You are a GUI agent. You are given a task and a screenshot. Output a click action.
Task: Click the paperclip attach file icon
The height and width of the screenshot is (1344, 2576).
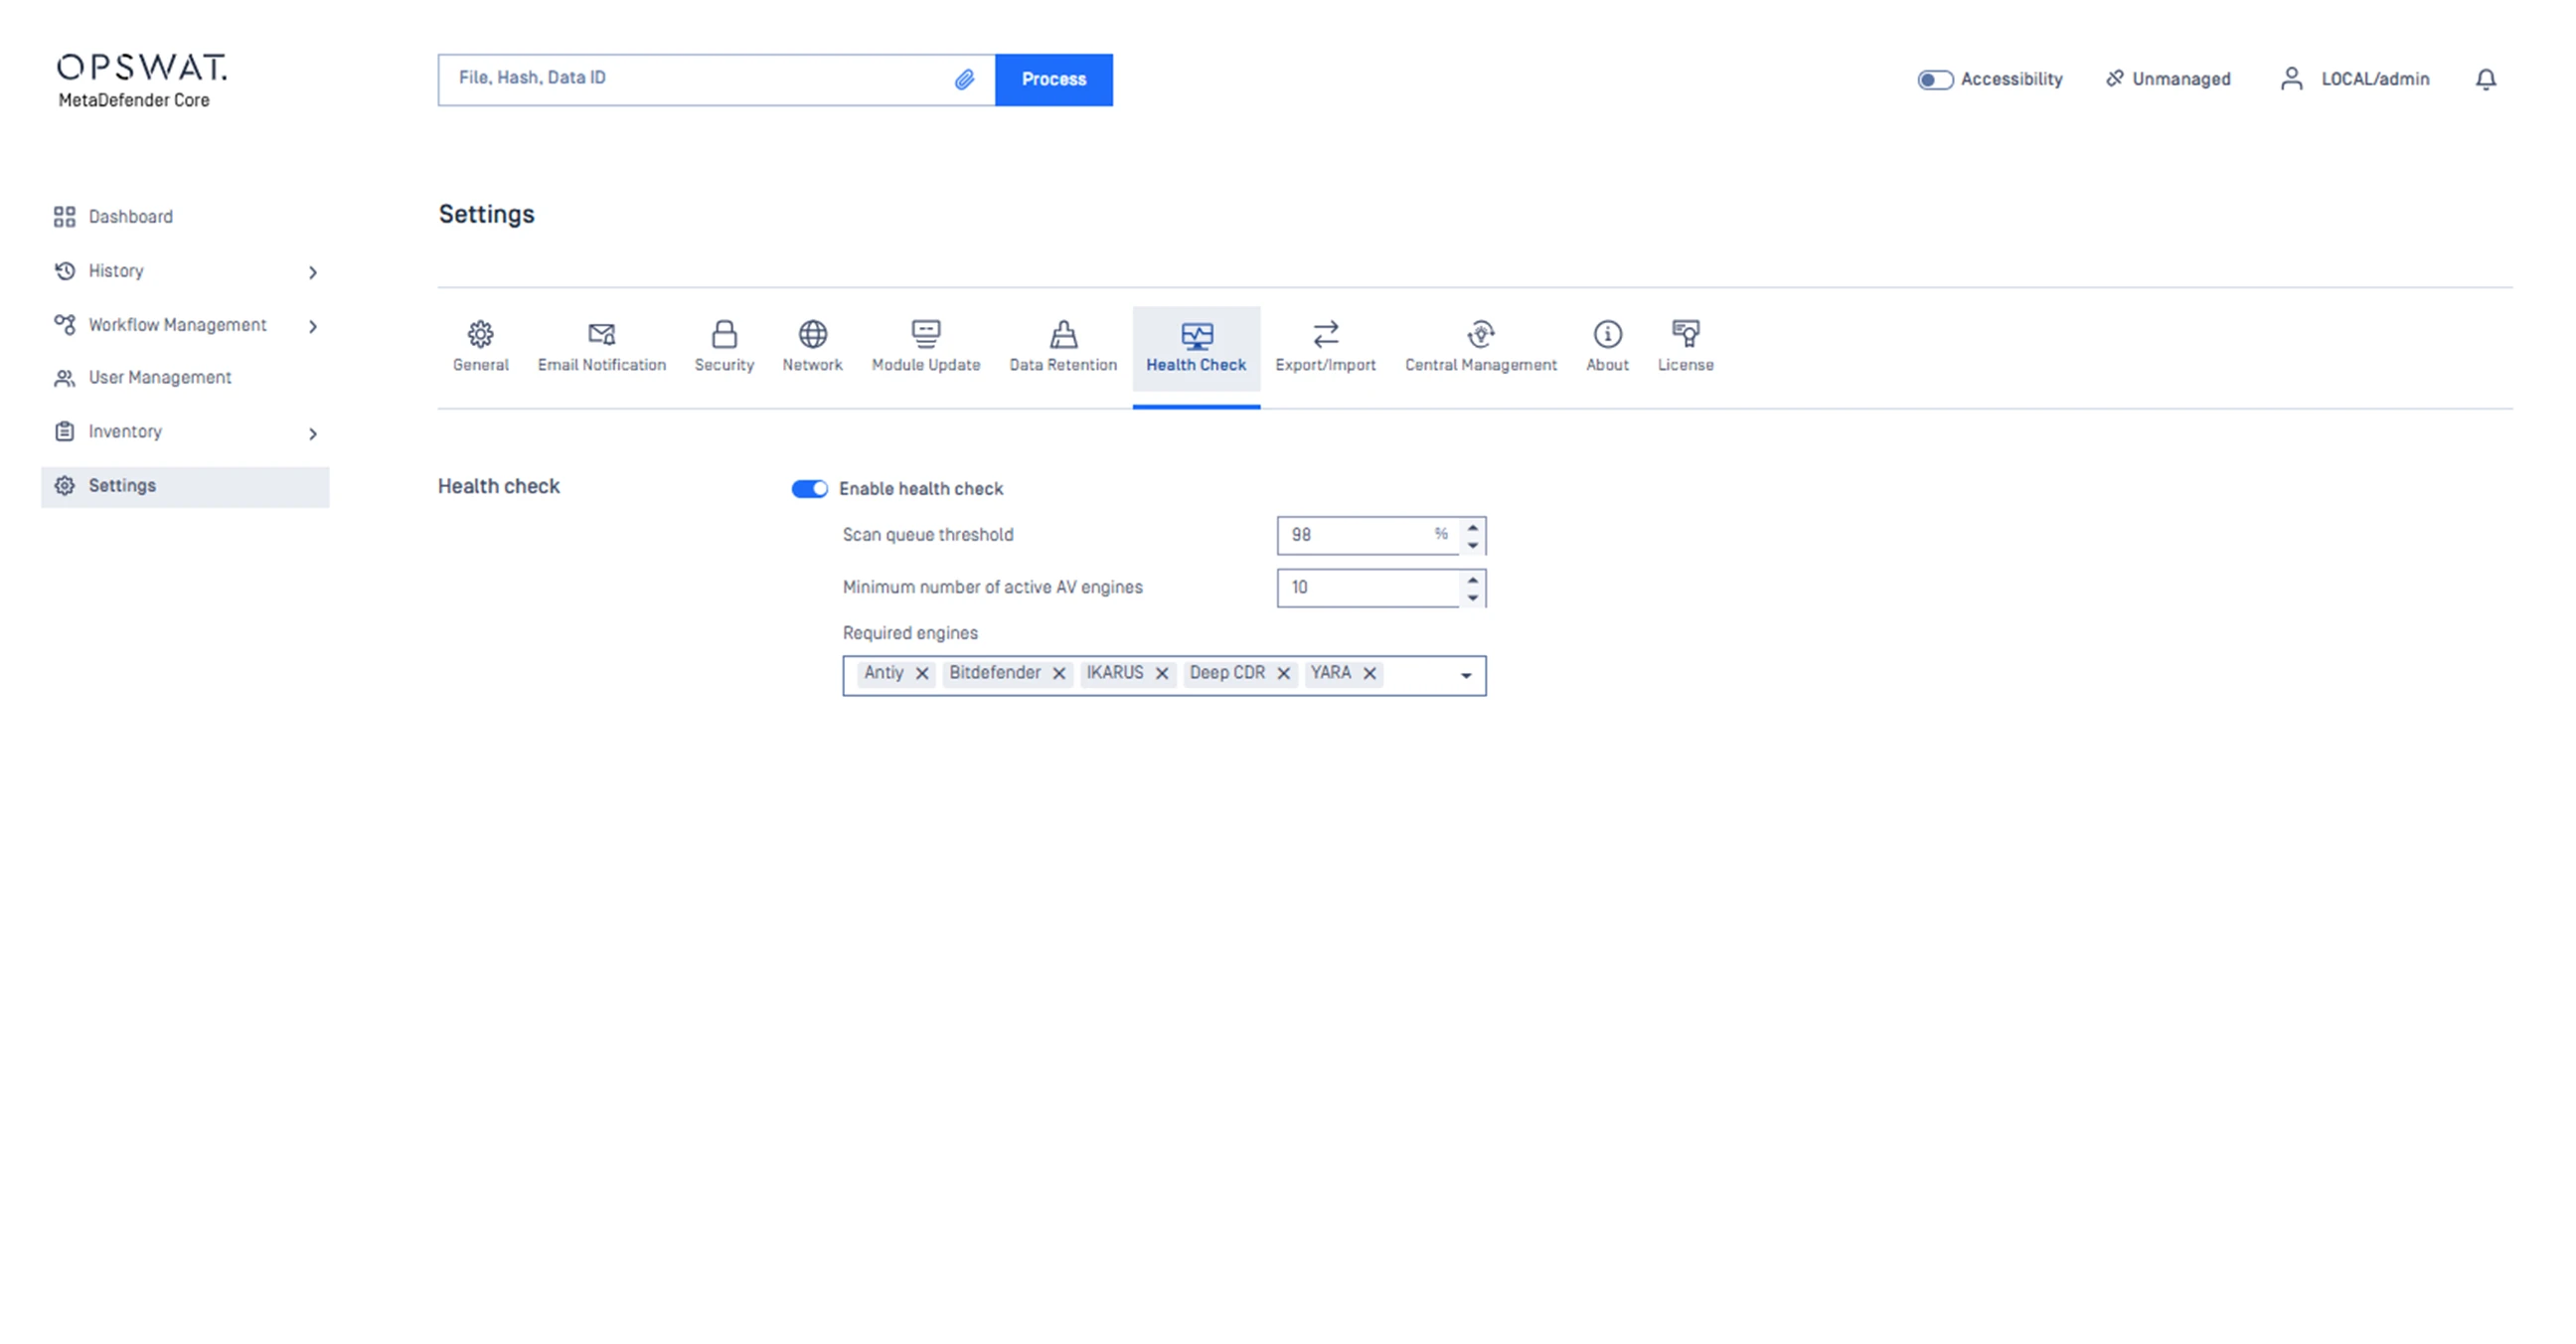[964, 79]
